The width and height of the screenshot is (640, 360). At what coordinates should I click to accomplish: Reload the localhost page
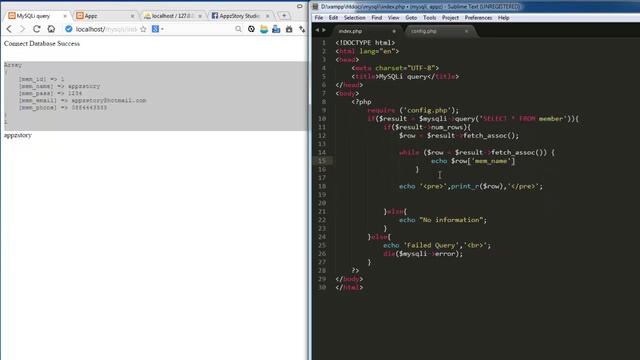(x=37, y=29)
